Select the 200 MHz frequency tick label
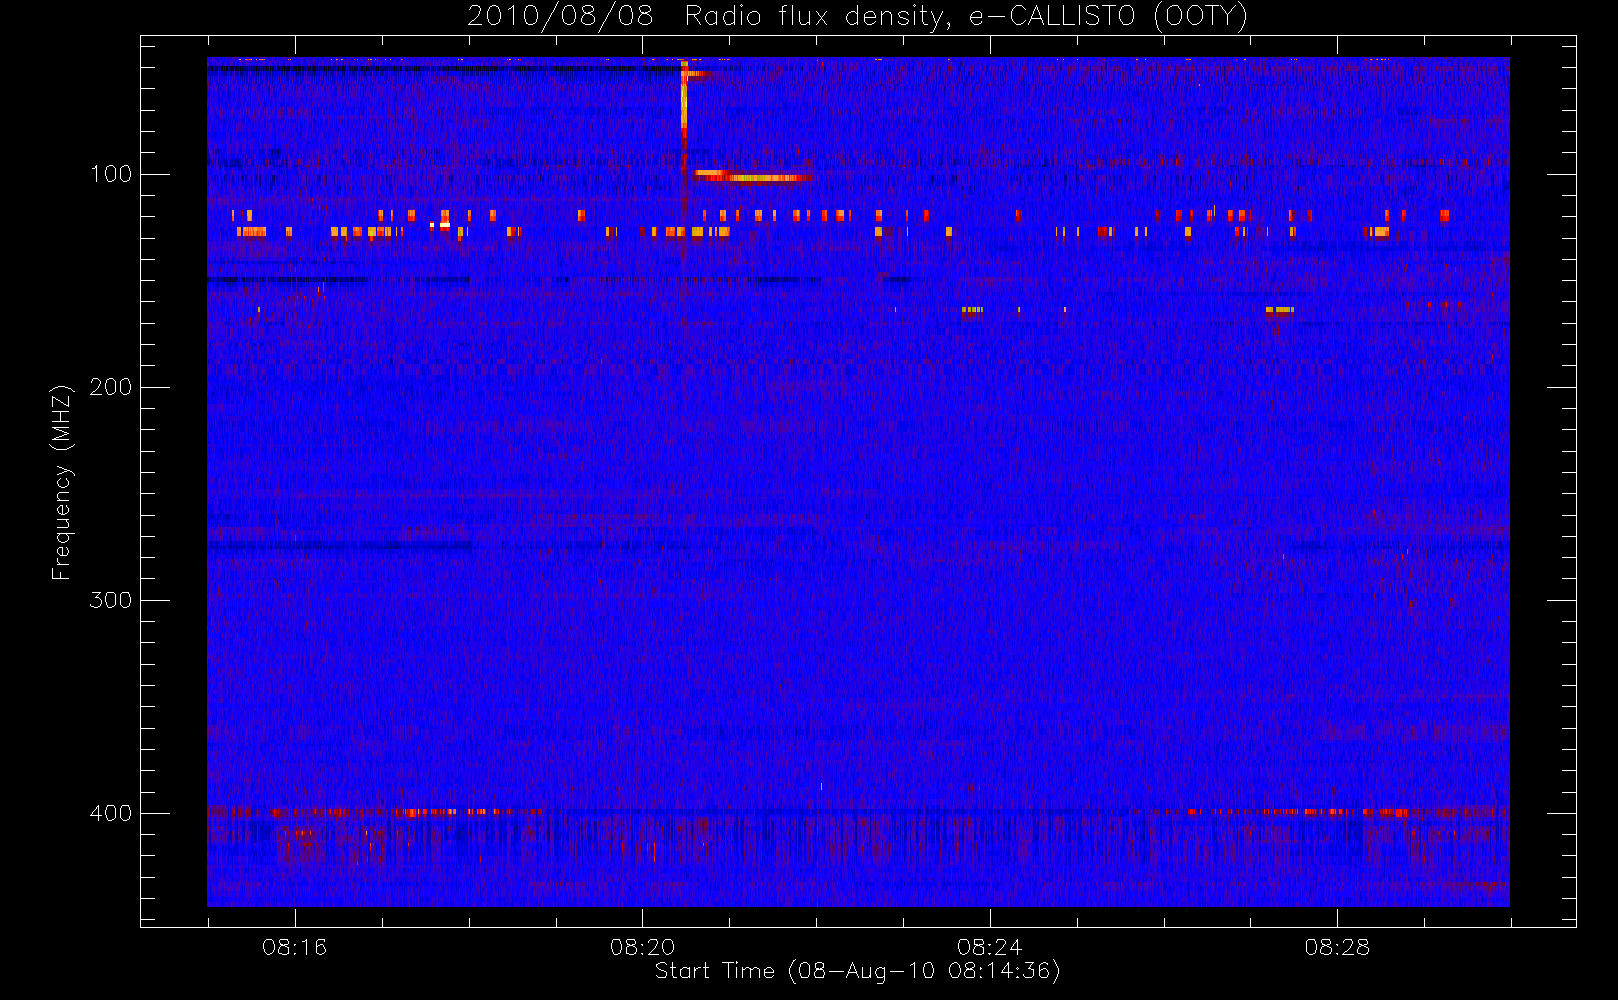This screenshot has width=1618, height=1000. click(x=110, y=387)
